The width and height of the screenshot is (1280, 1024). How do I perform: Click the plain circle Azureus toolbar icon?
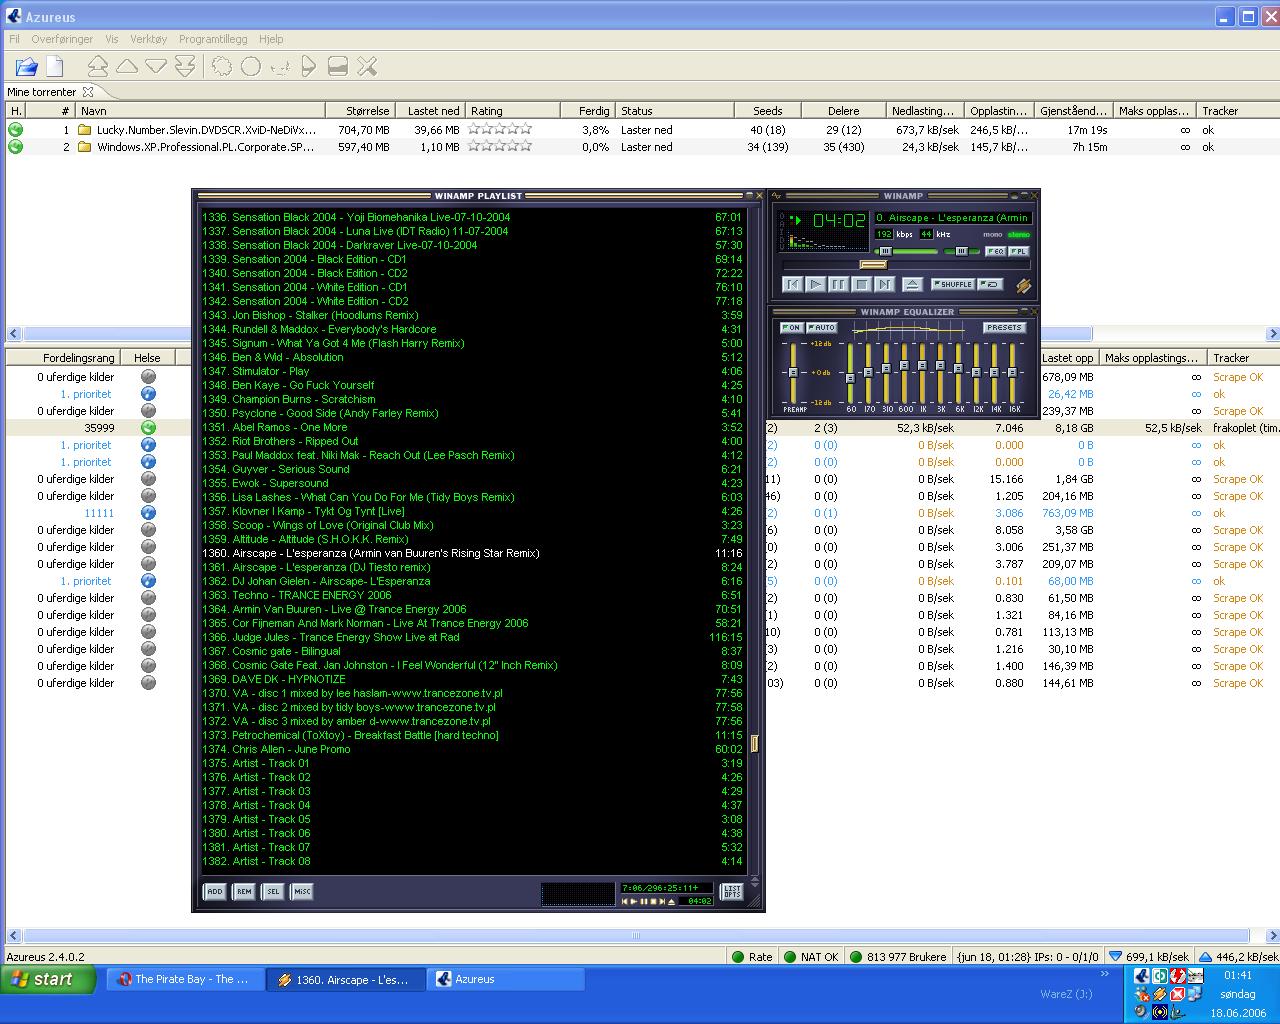tap(251, 67)
